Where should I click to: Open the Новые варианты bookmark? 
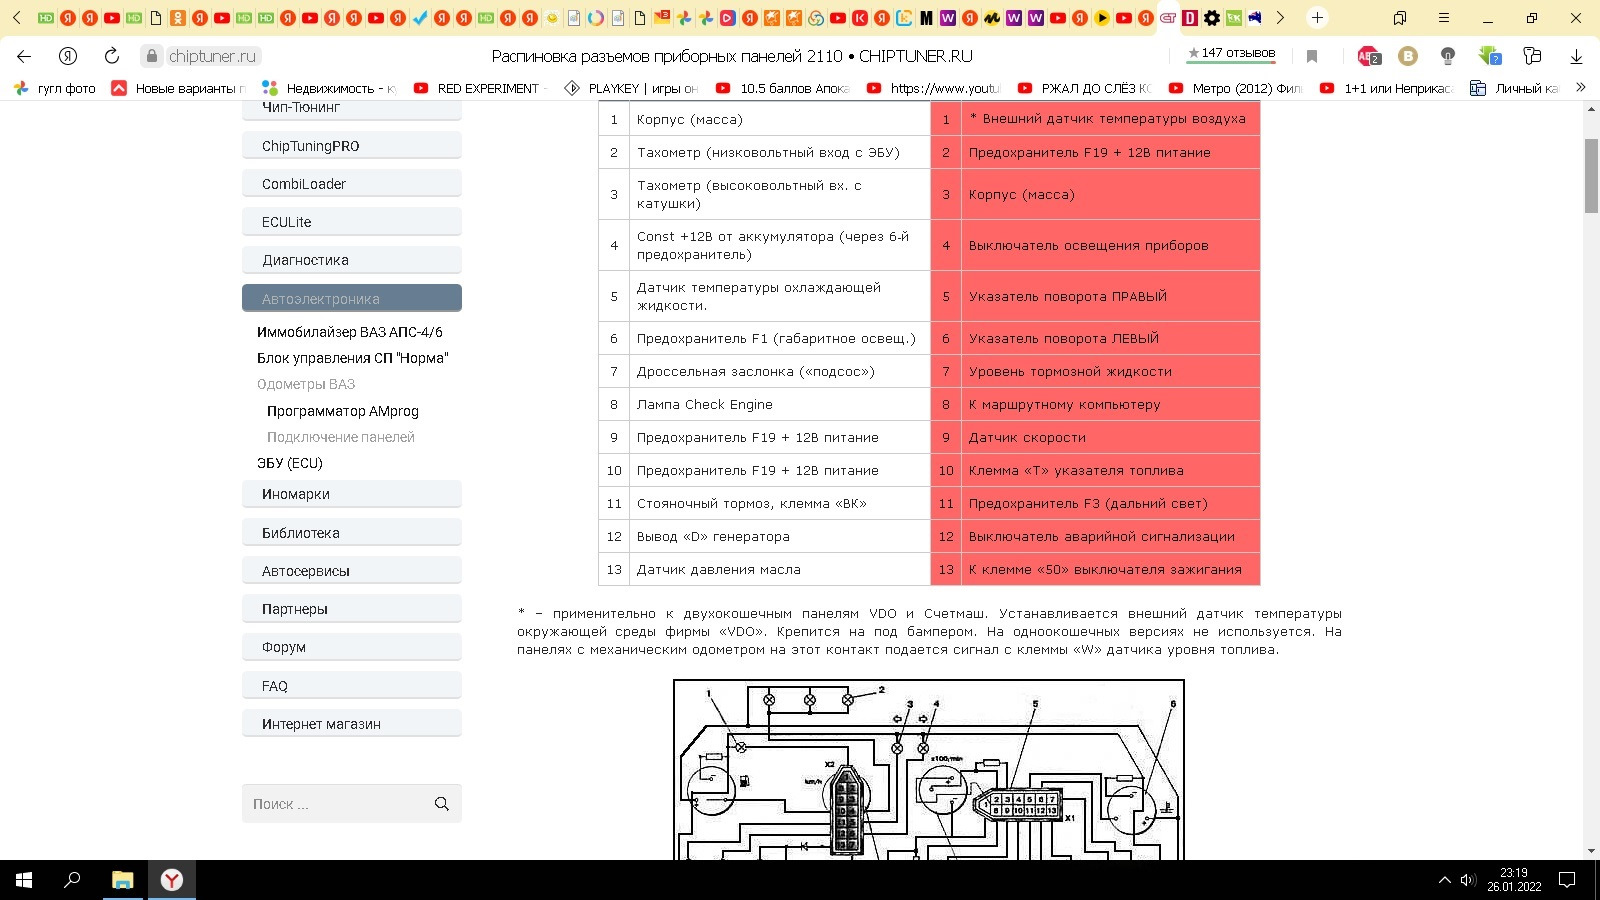coord(179,88)
